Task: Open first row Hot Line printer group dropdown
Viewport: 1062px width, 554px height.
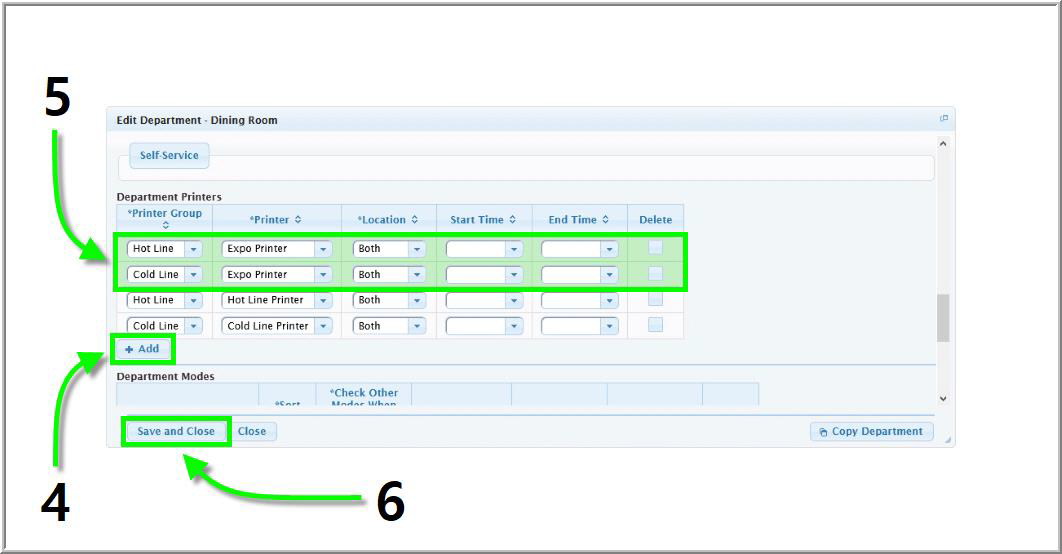Action: (193, 249)
